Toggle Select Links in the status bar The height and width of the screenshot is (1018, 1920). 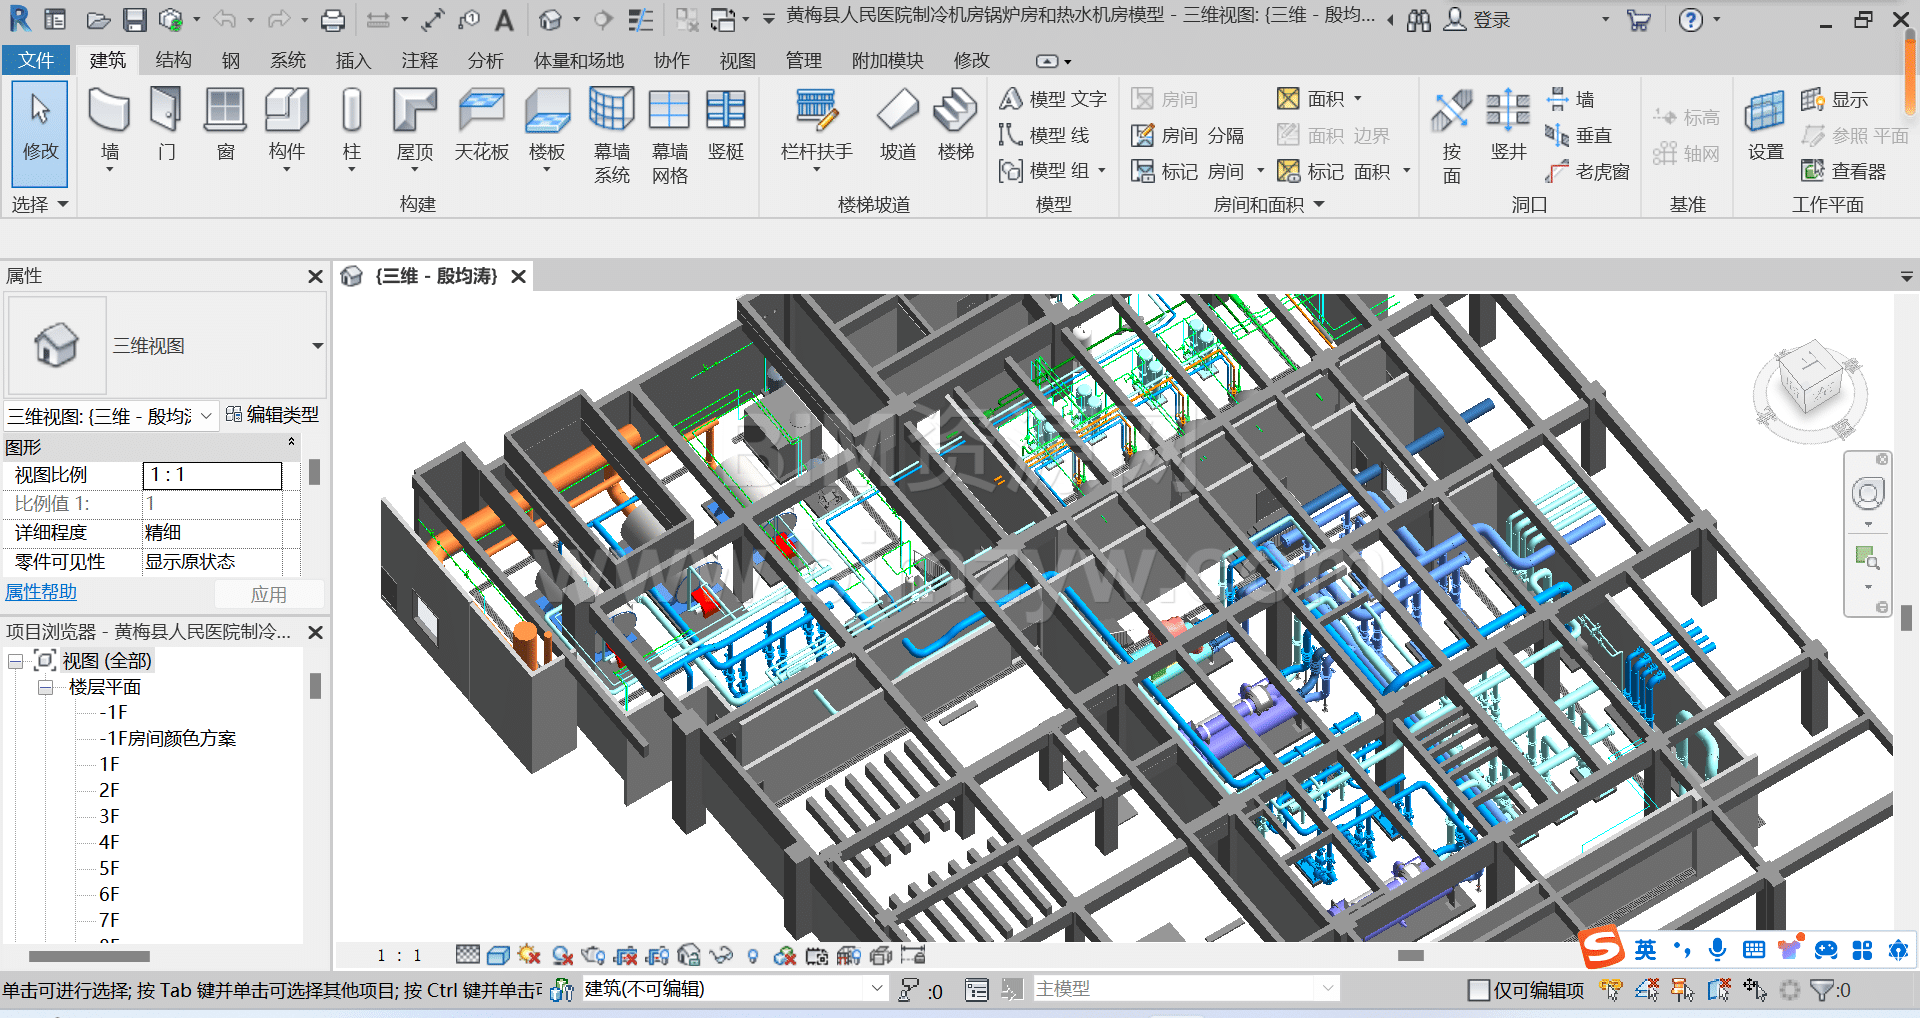(1611, 990)
